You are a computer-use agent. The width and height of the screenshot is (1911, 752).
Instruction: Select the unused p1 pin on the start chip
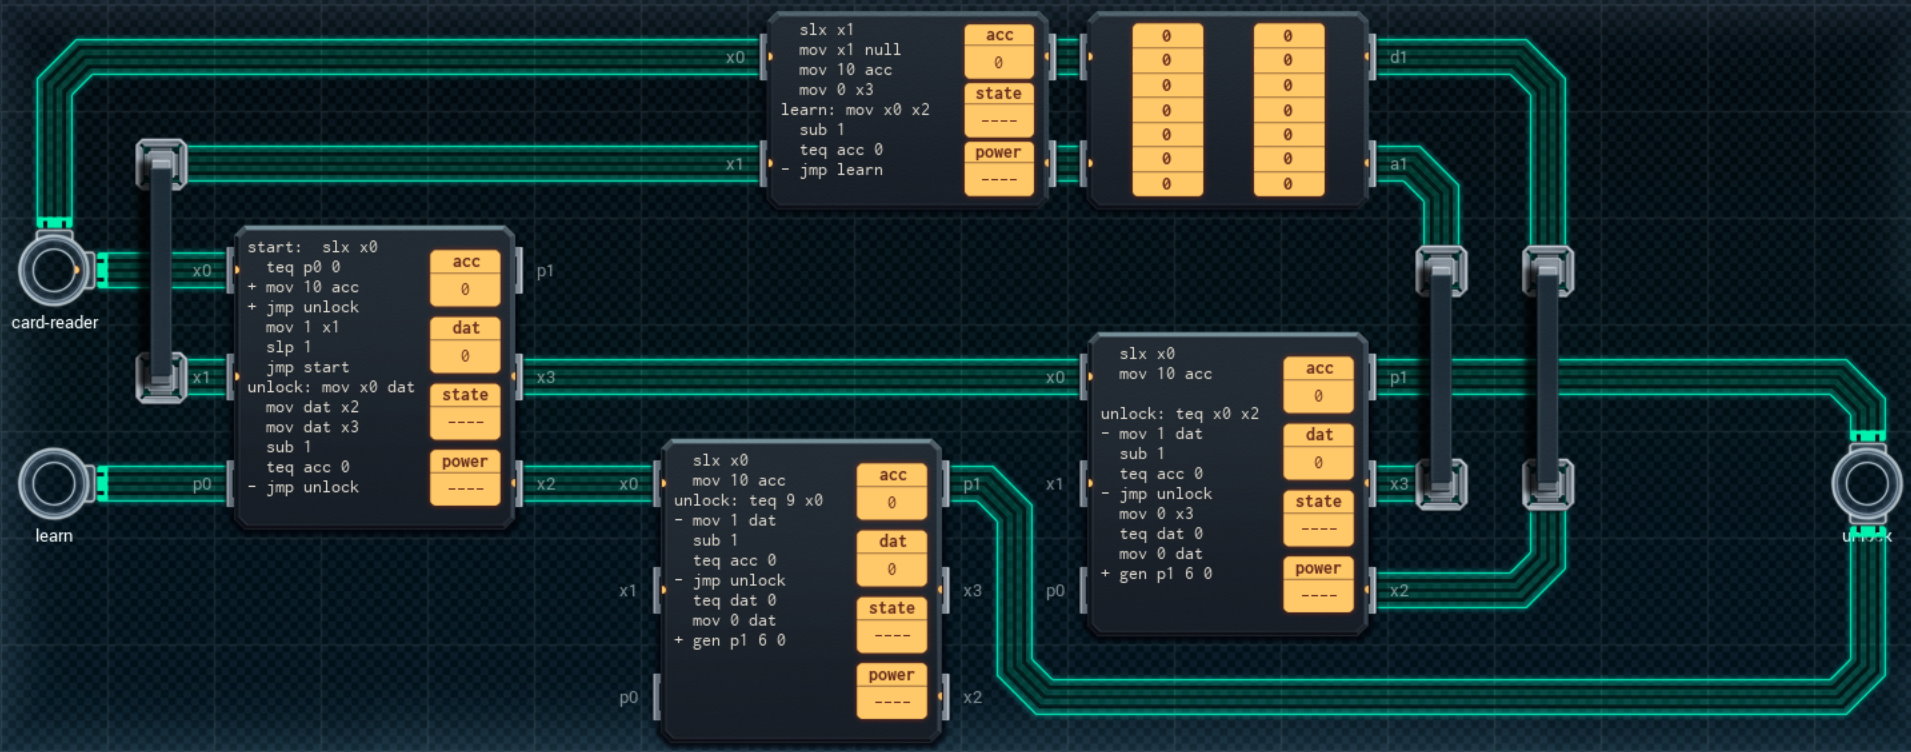coord(521,271)
